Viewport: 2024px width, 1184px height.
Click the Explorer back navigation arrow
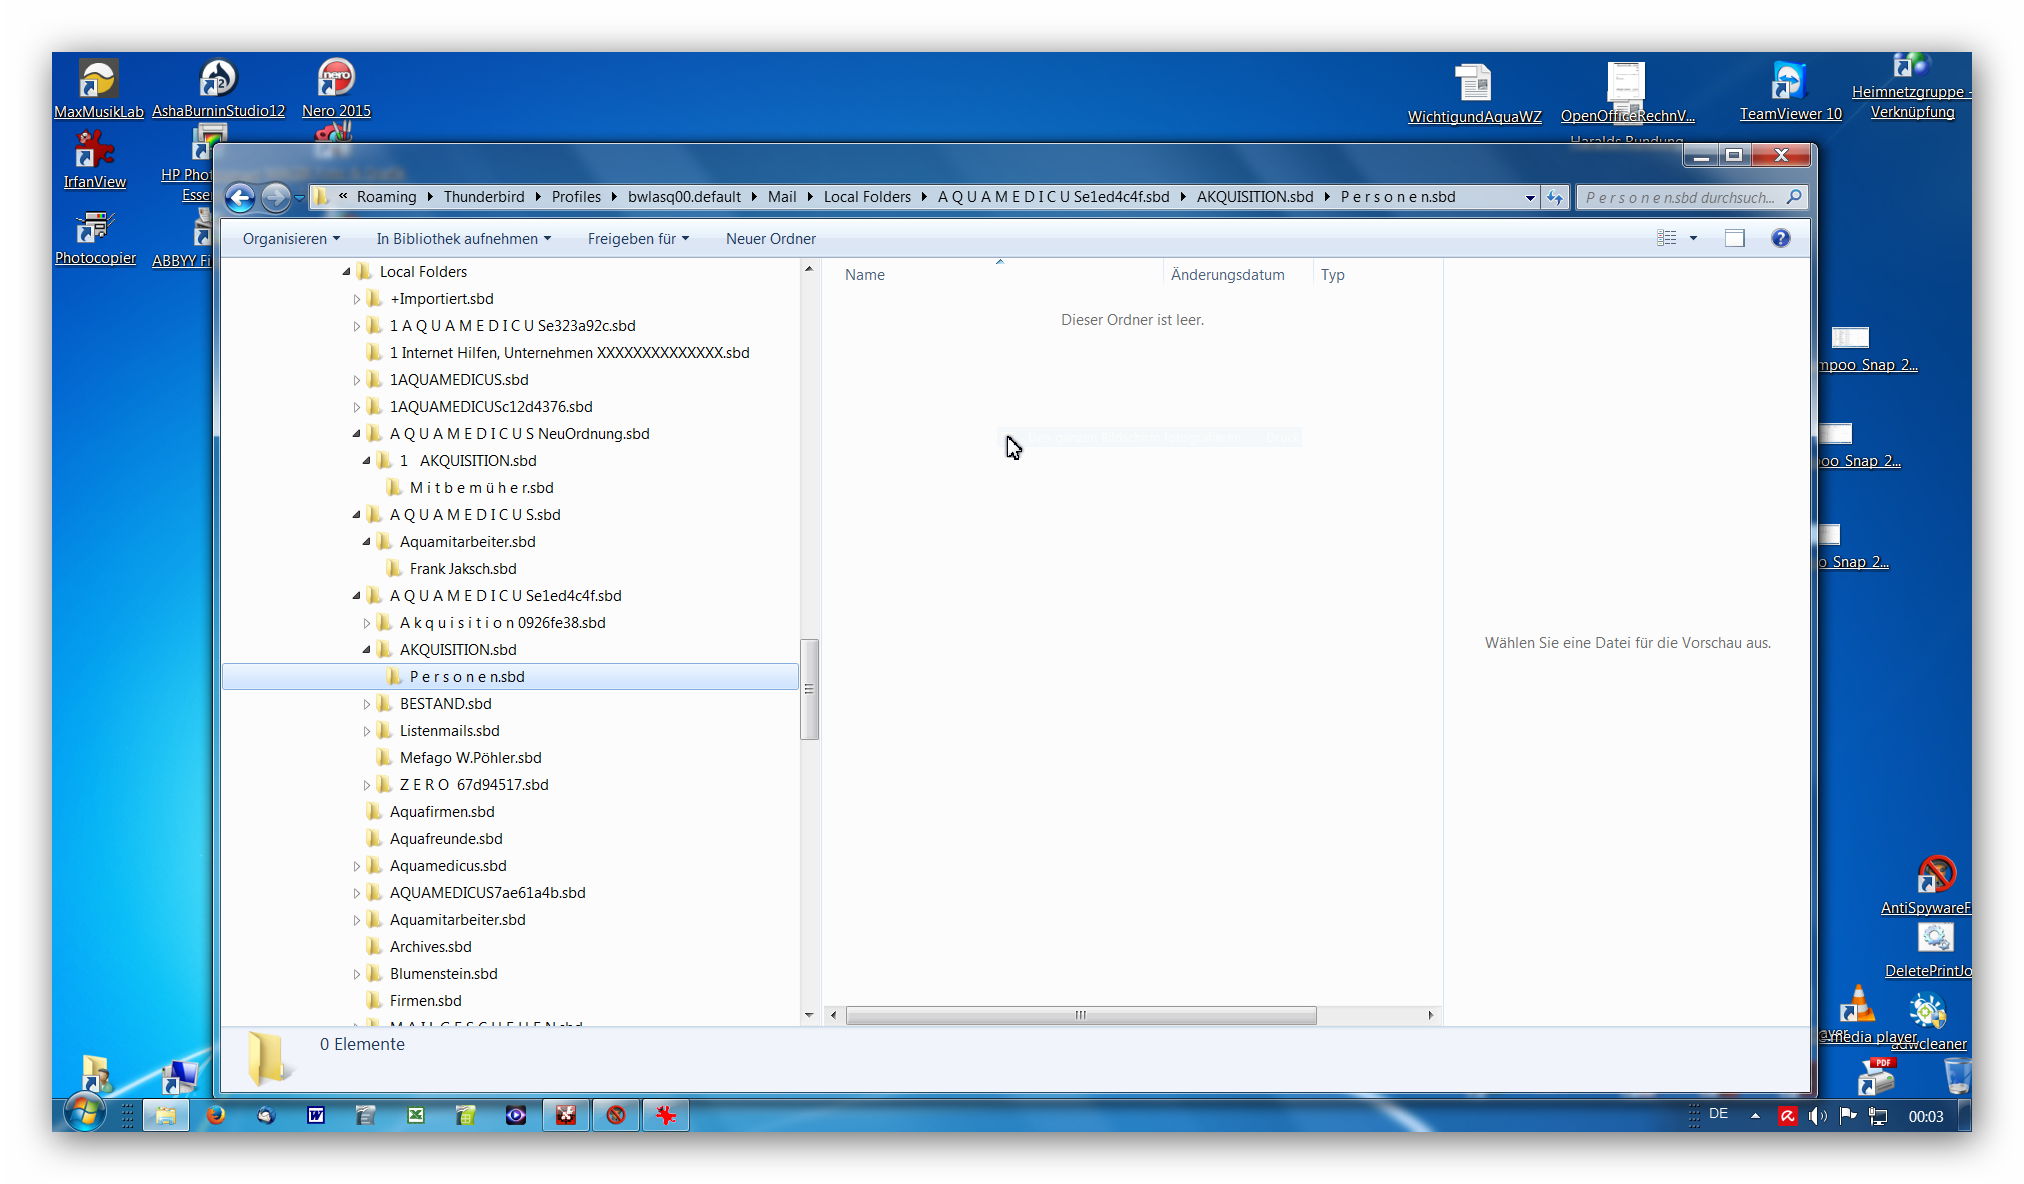point(240,197)
